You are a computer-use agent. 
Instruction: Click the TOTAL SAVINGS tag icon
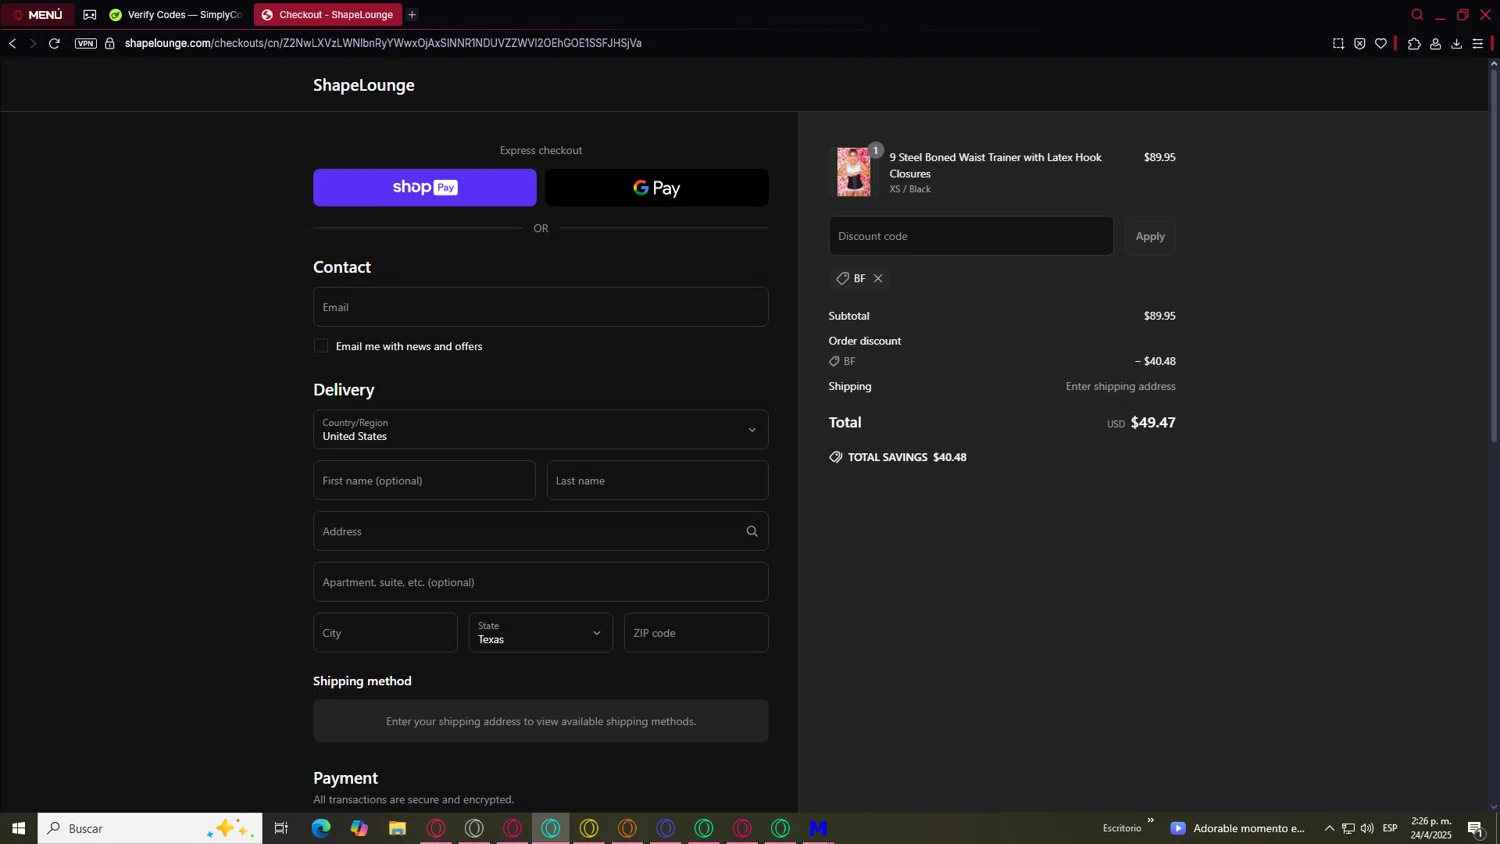pos(836,457)
